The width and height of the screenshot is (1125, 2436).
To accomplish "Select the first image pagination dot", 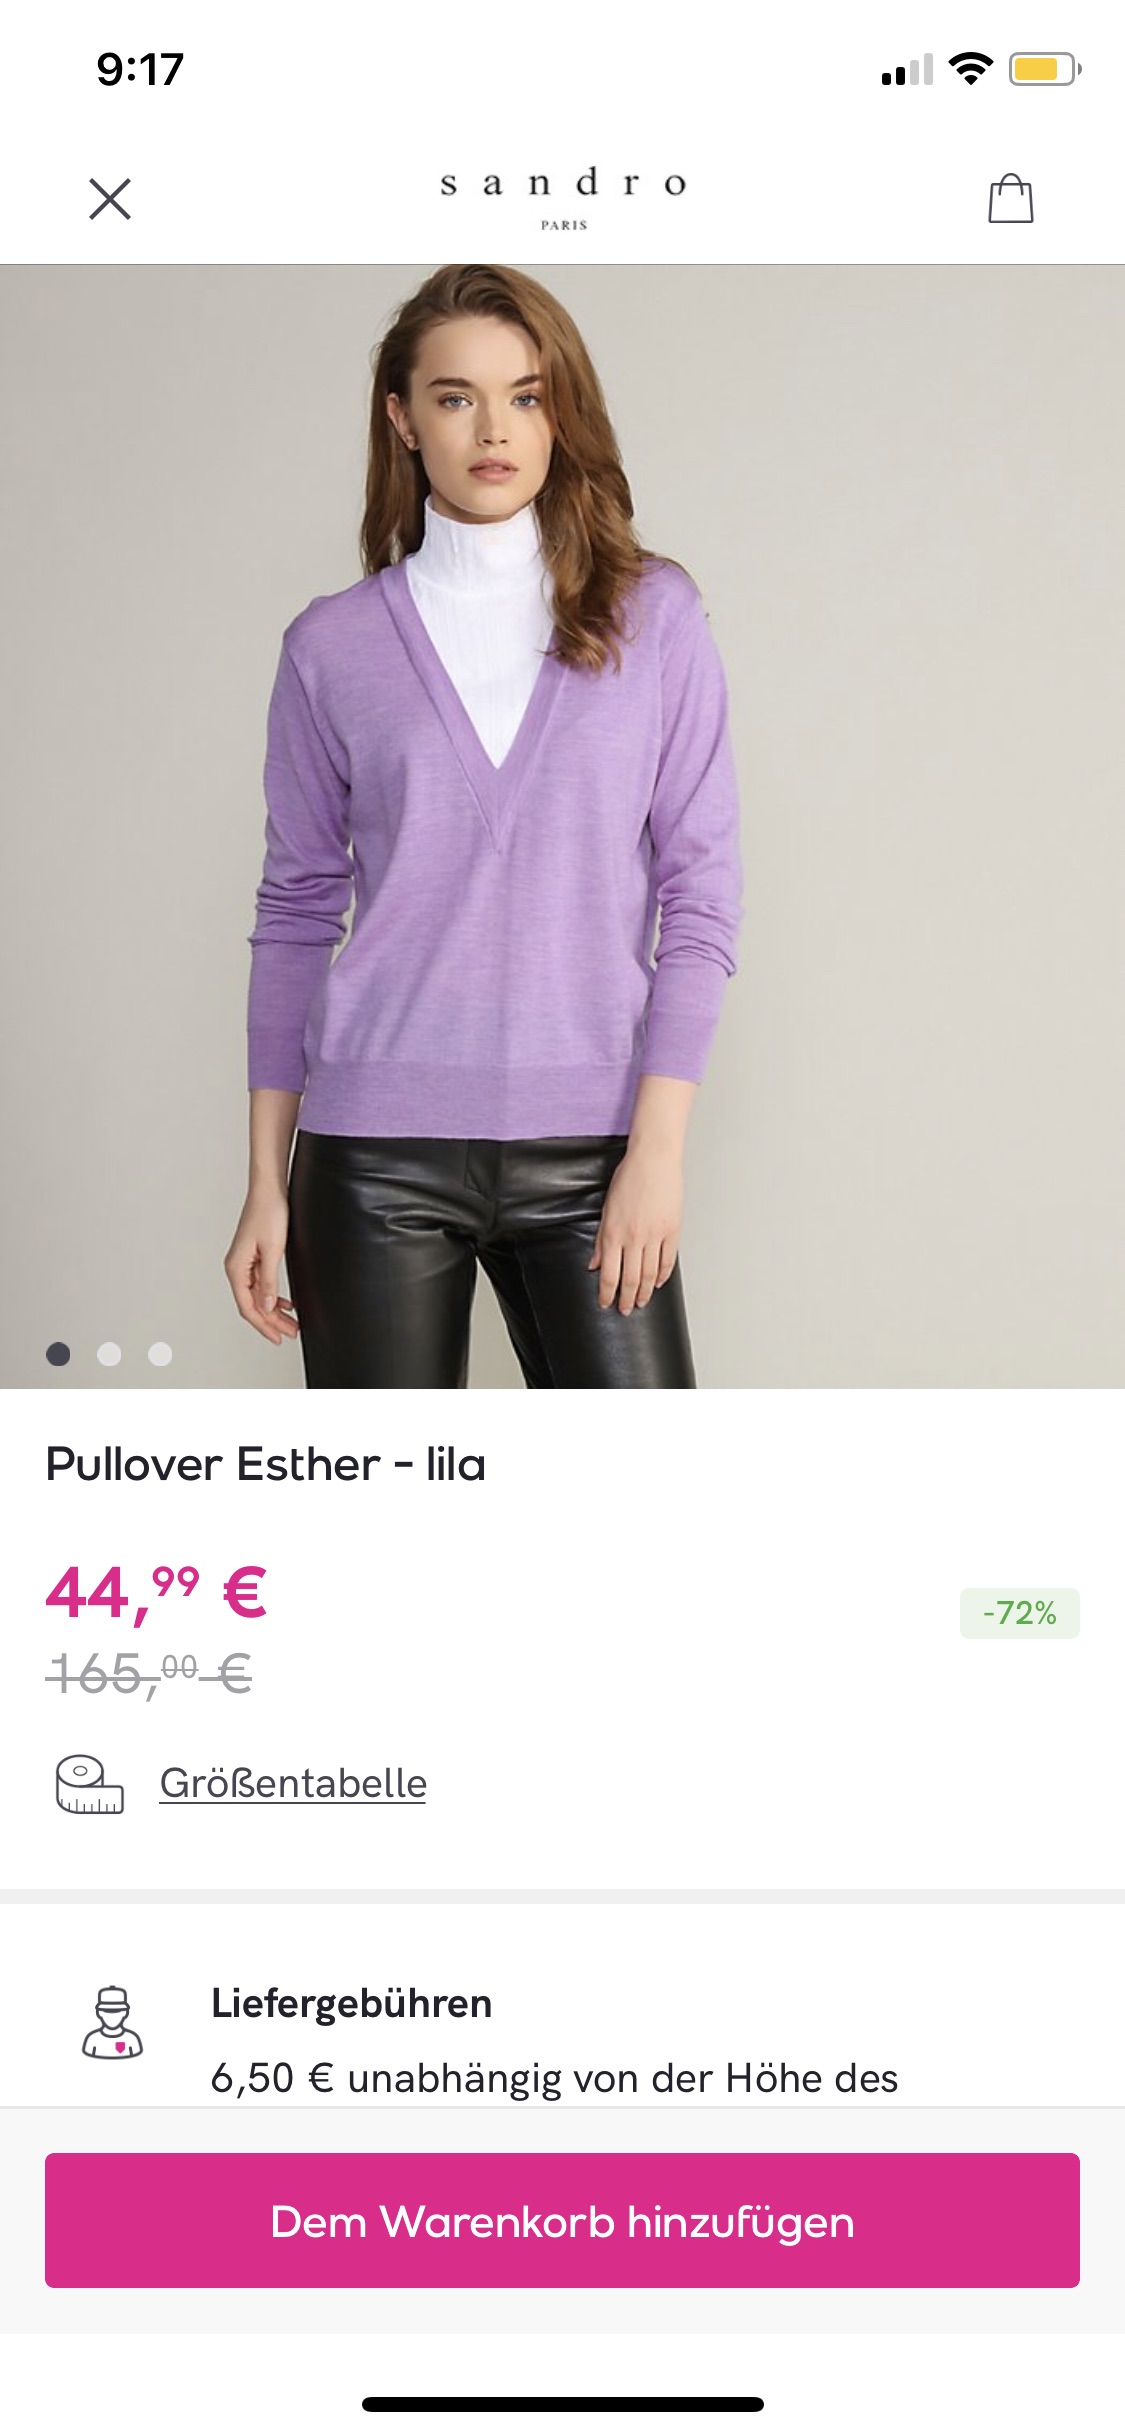I will [58, 1354].
